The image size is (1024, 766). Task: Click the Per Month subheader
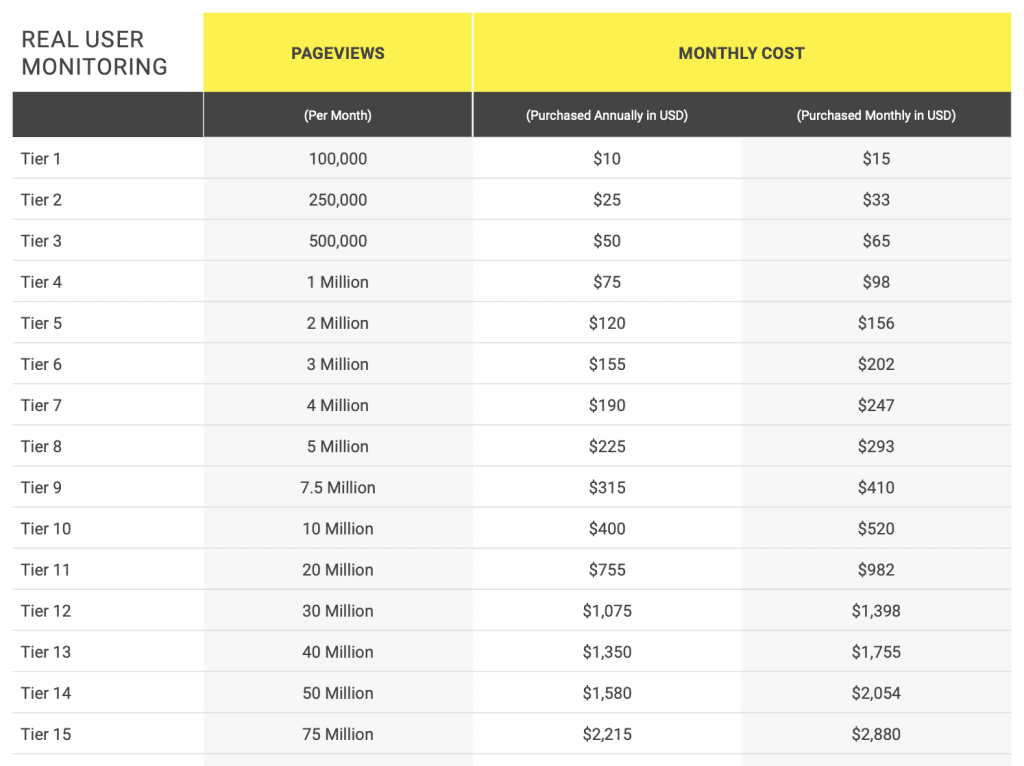(x=338, y=115)
